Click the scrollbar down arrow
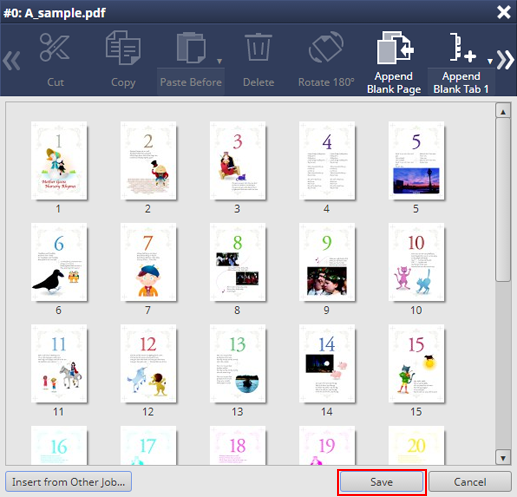The image size is (517, 497). [x=503, y=457]
